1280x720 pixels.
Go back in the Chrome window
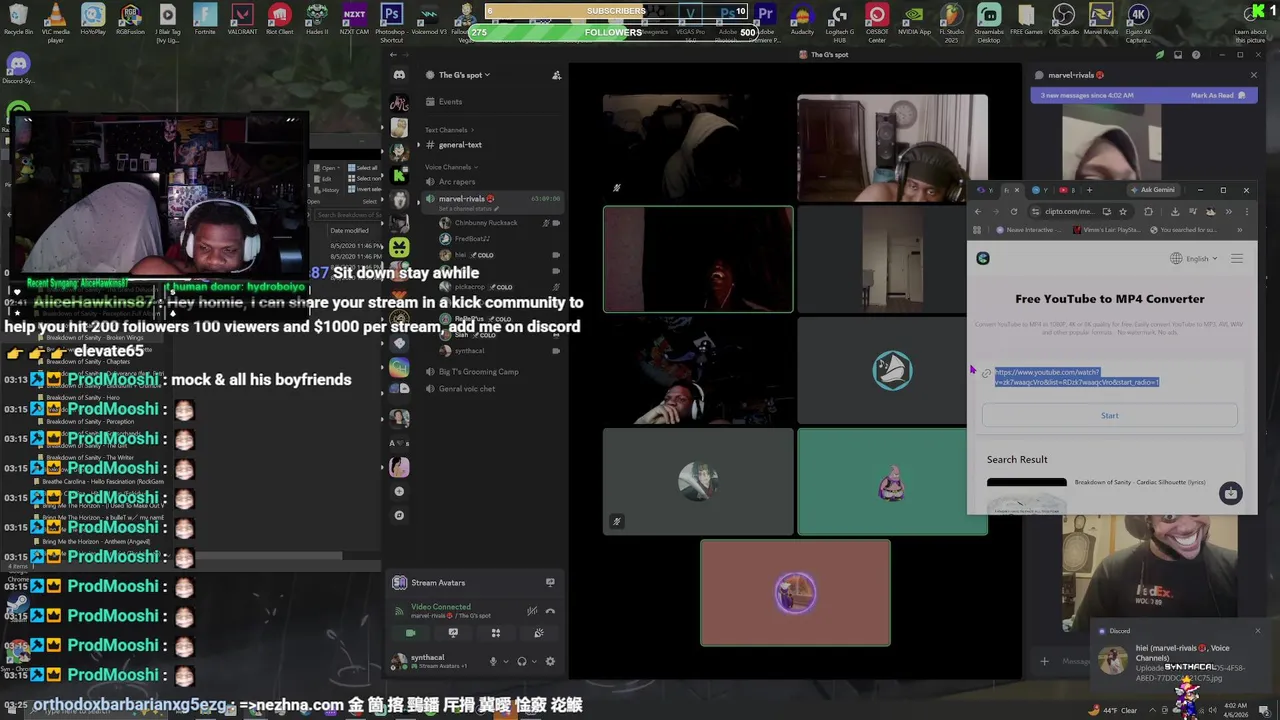978,212
